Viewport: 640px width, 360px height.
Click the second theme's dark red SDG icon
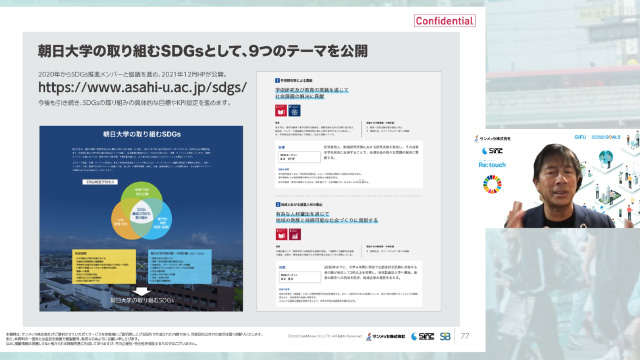click(295, 234)
